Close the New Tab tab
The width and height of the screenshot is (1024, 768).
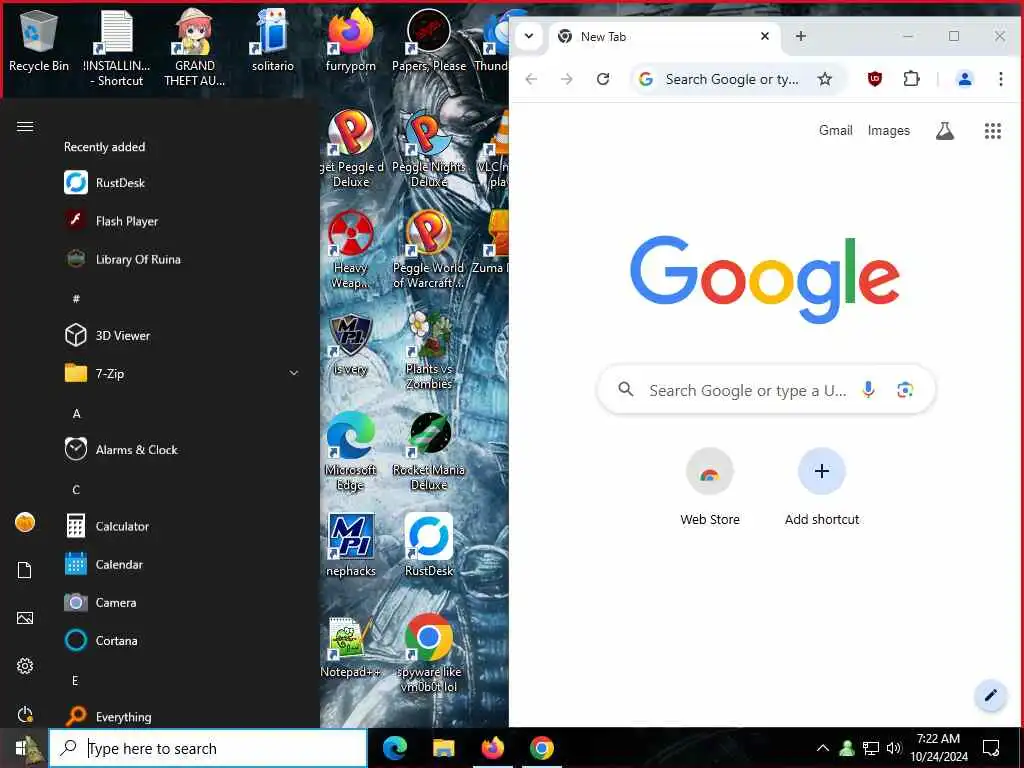coord(765,37)
